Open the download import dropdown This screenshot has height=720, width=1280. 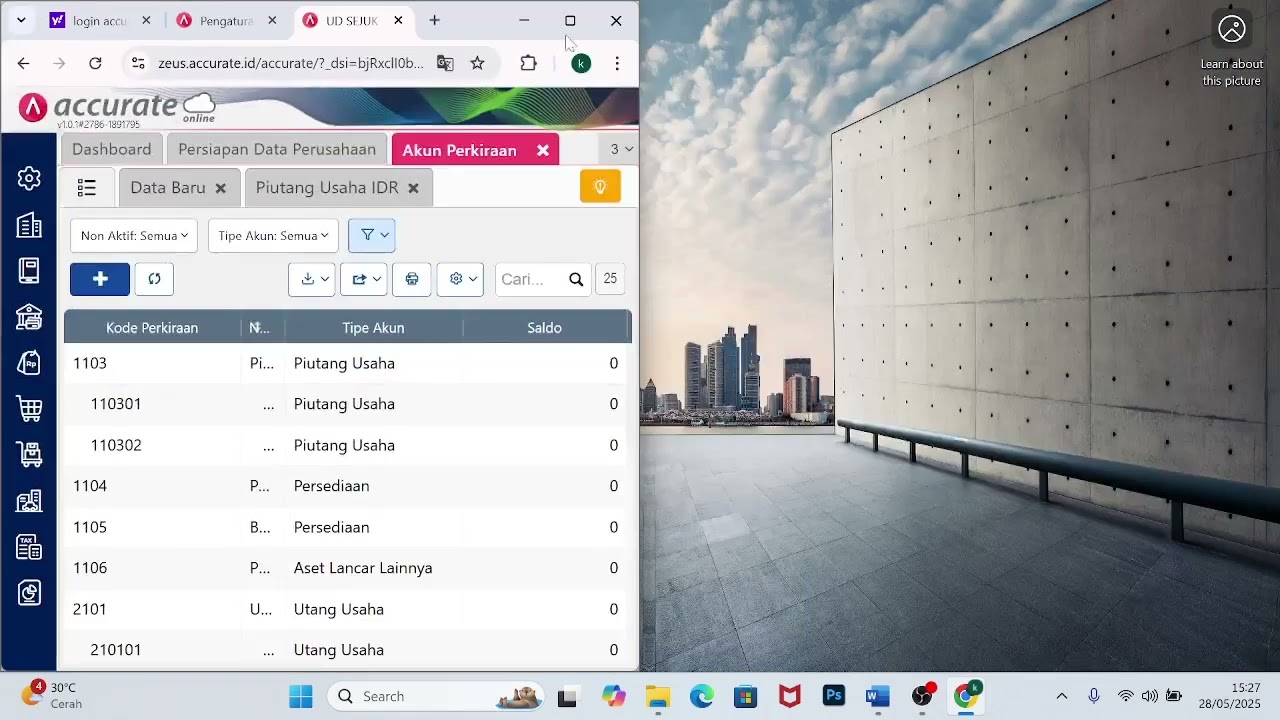point(312,279)
